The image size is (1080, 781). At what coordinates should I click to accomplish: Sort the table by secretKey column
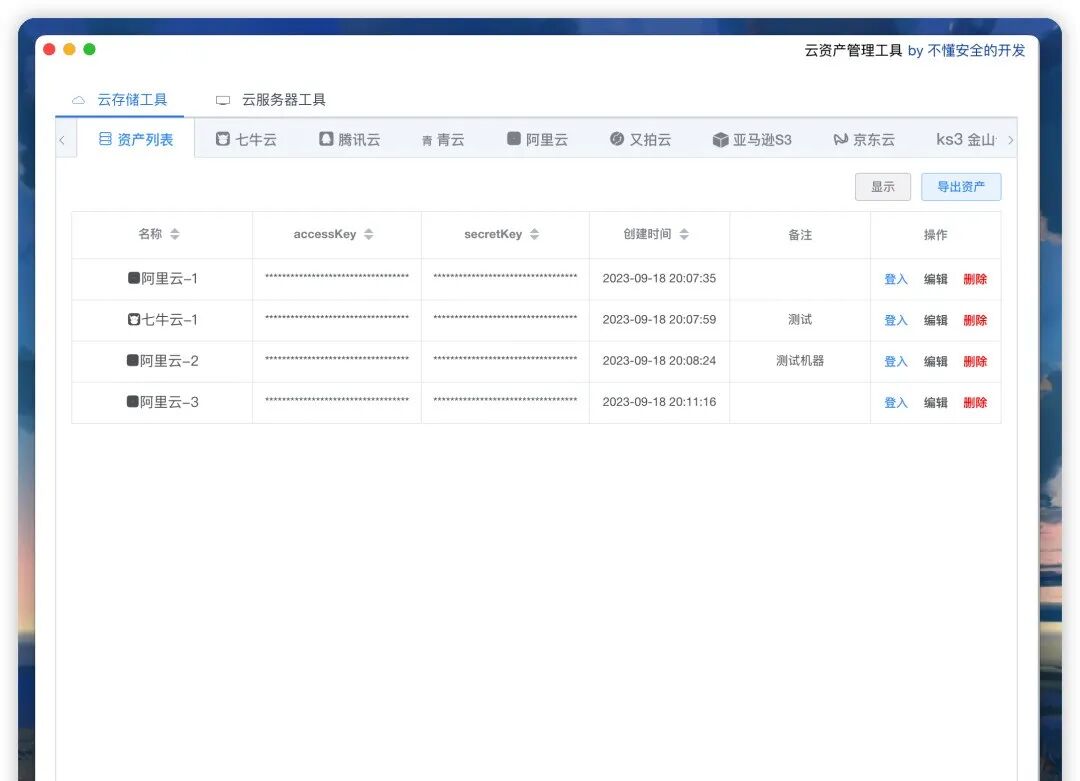tap(534, 234)
